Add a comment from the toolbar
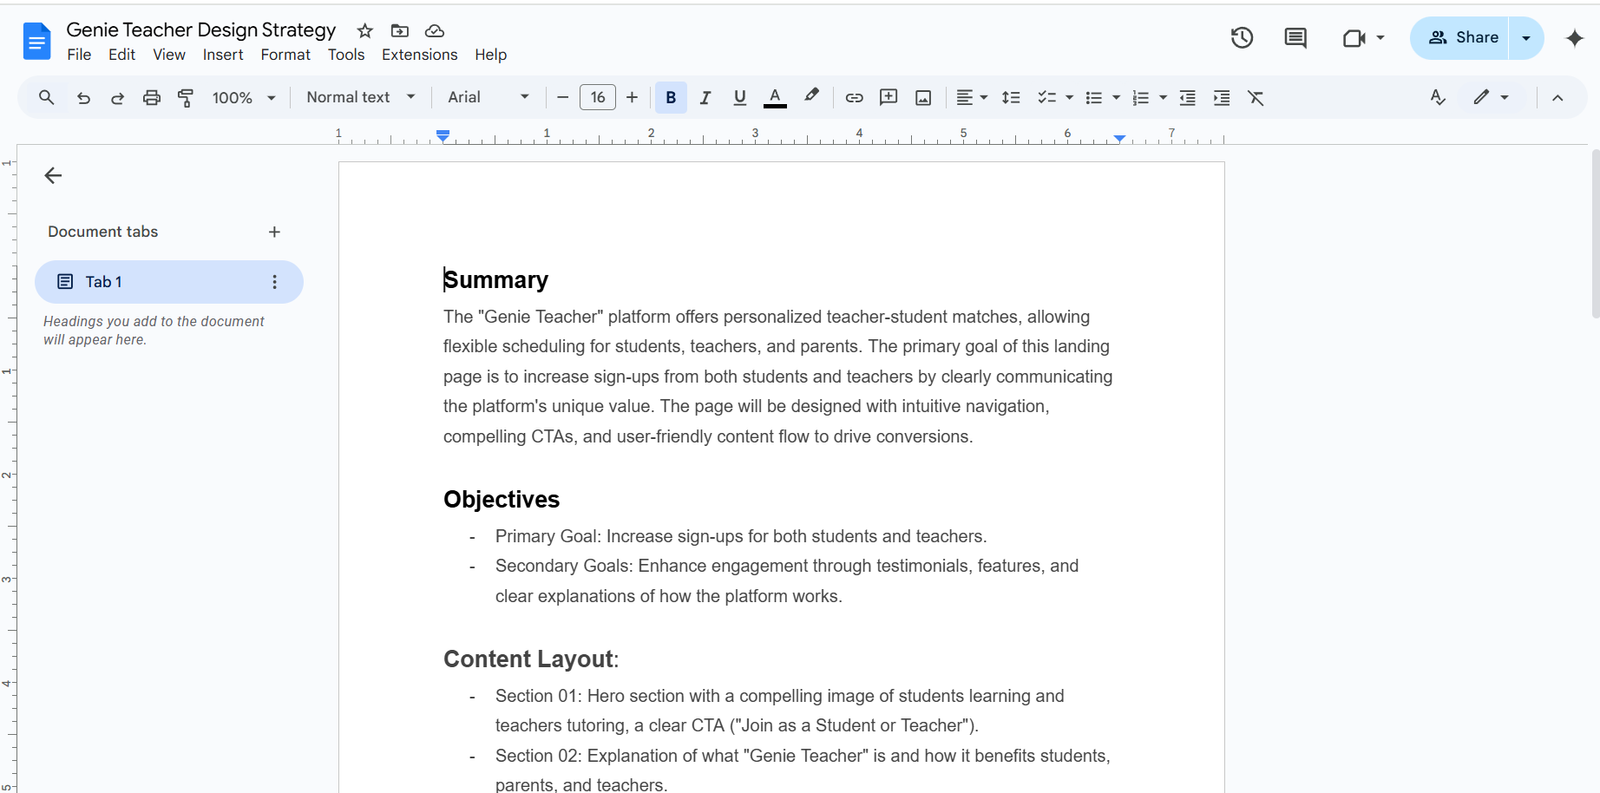 tap(888, 97)
